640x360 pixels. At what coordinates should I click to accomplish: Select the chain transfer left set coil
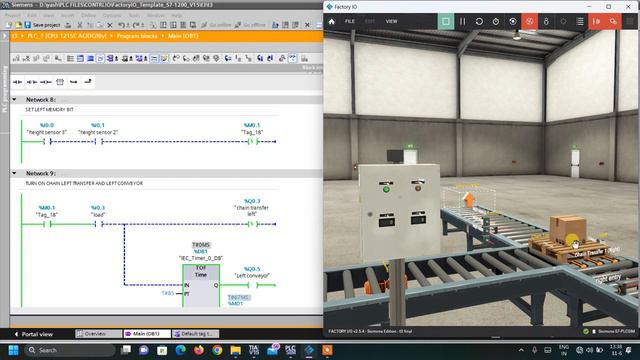tap(253, 224)
